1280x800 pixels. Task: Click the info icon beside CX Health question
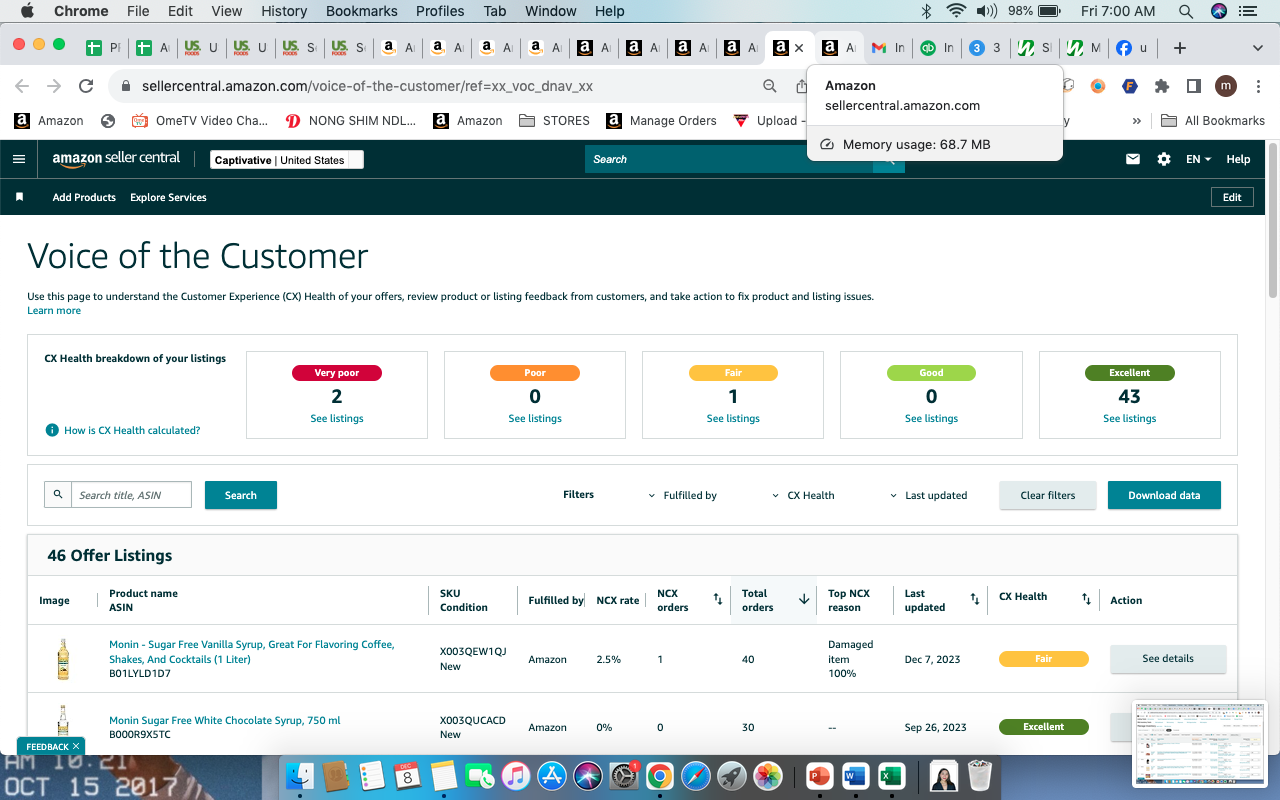pyautogui.click(x=52, y=430)
